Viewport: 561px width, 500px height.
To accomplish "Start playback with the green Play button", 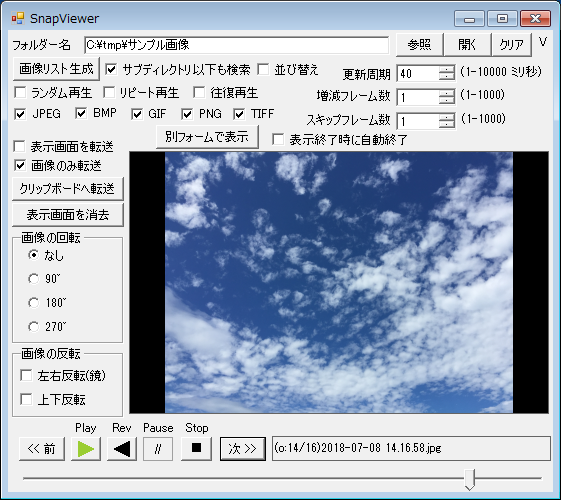I will click(86, 448).
